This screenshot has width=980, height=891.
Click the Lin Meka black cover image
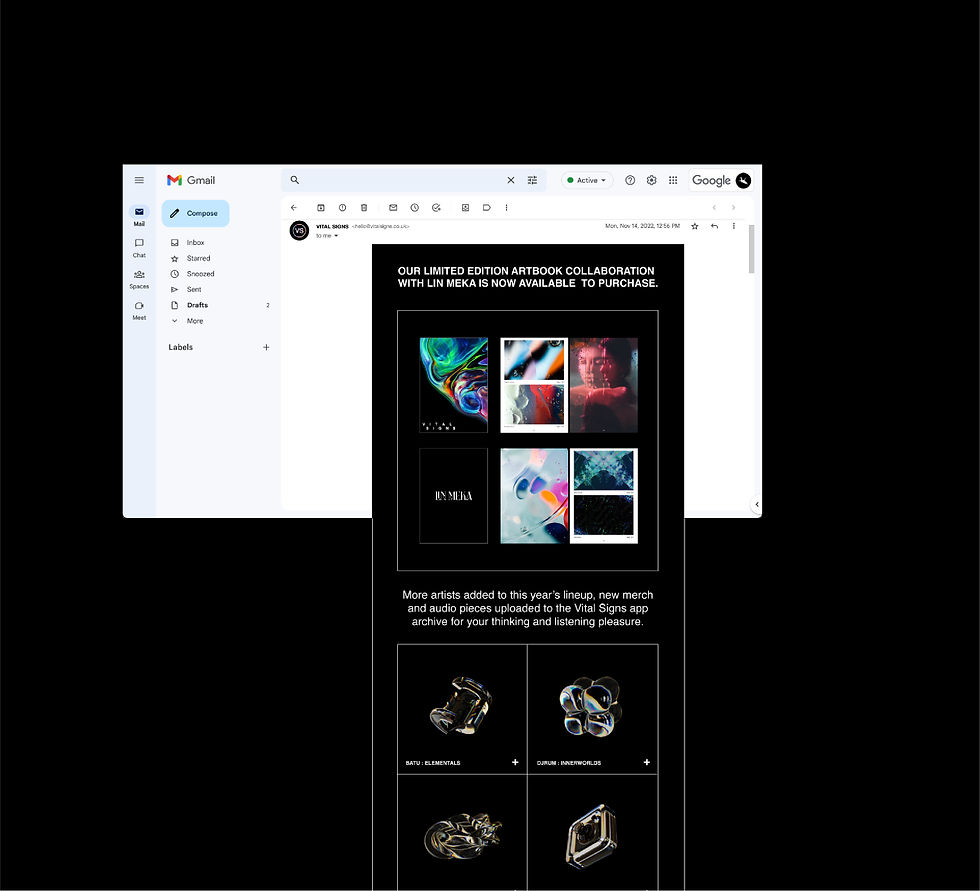[453, 495]
